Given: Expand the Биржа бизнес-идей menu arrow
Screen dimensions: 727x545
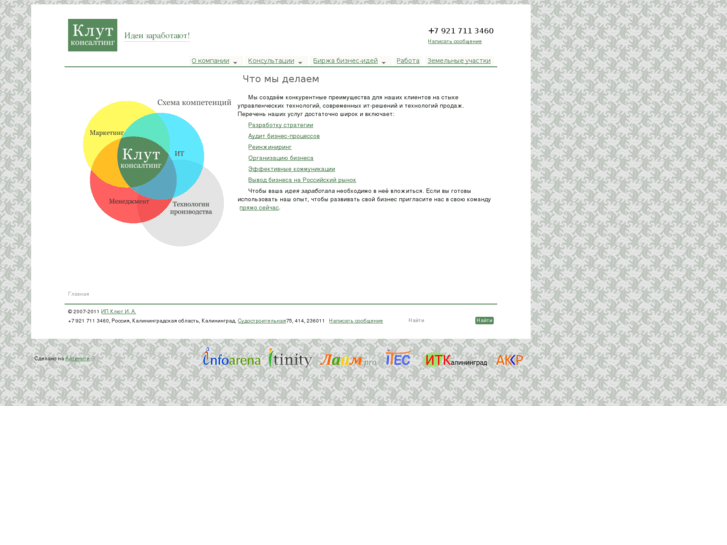Looking at the screenshot, I should pos(383,62).
